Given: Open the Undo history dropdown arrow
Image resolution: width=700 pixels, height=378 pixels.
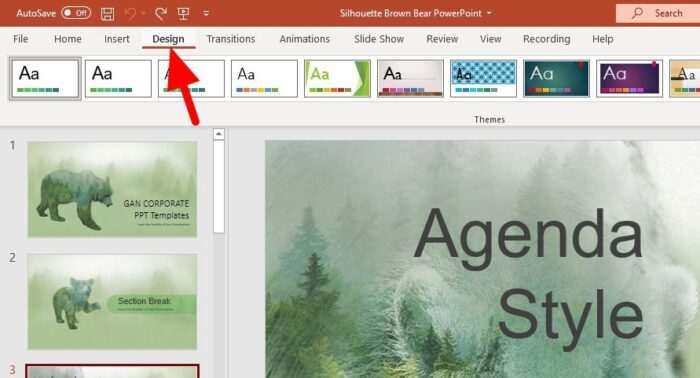Looking at the screenshot, I should pos(143,13).
